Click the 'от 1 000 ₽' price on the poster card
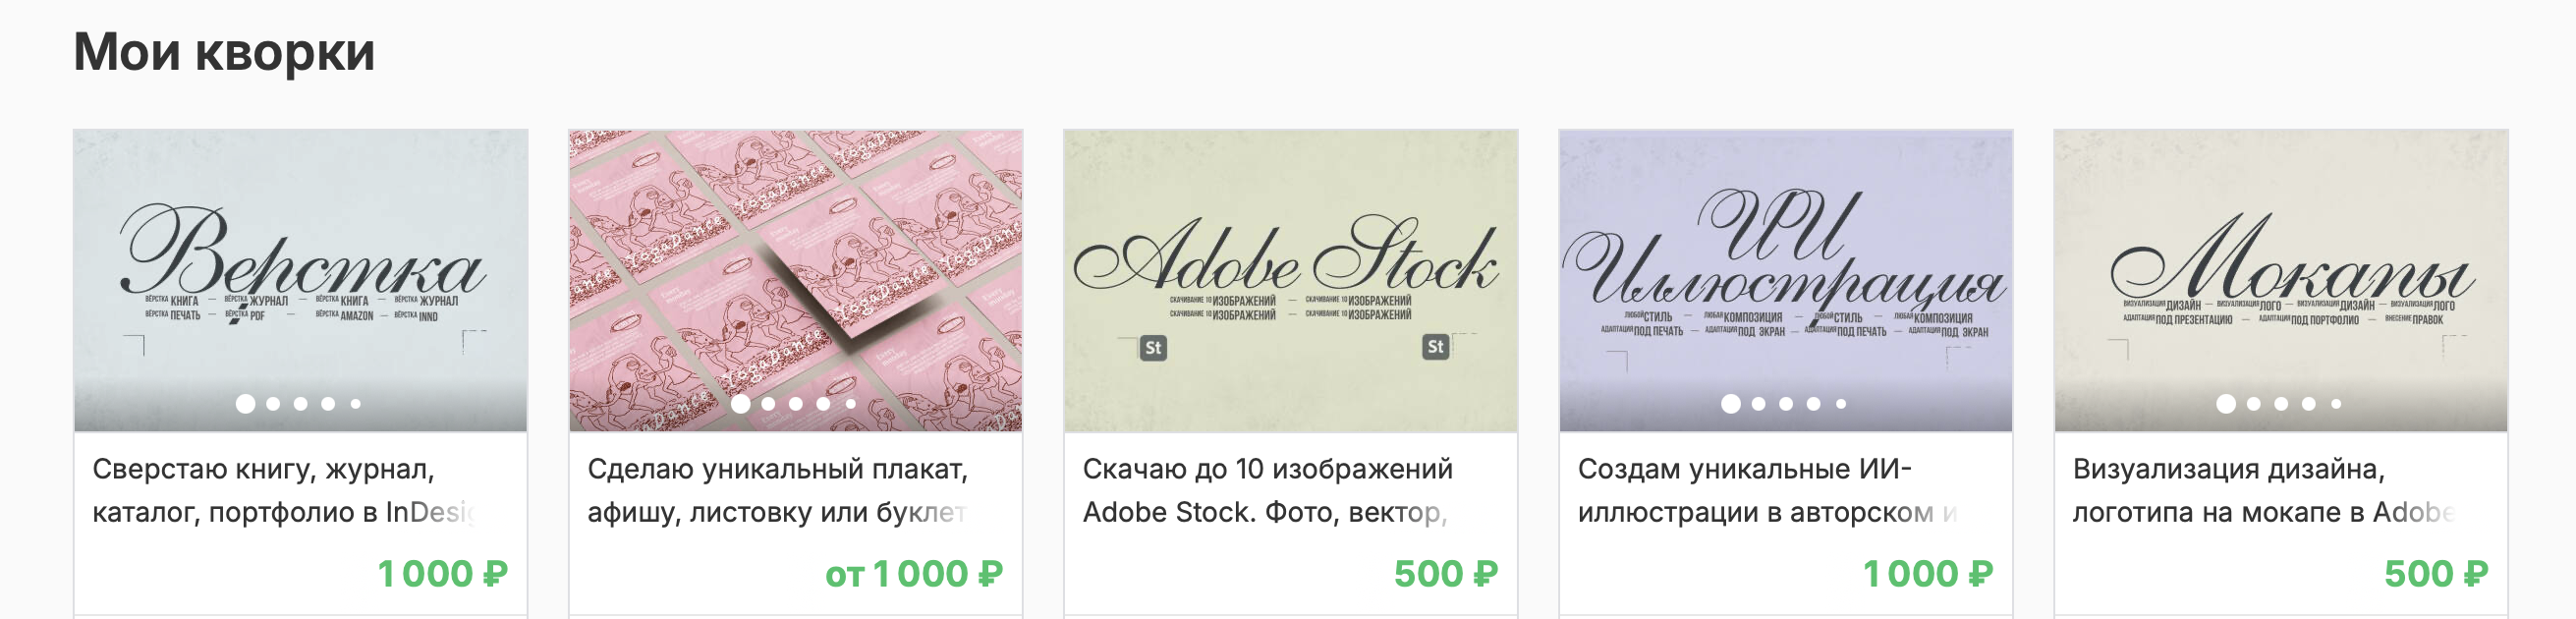Image resolution: width=2576 pixels, height=619 pixels. point(914,574)
